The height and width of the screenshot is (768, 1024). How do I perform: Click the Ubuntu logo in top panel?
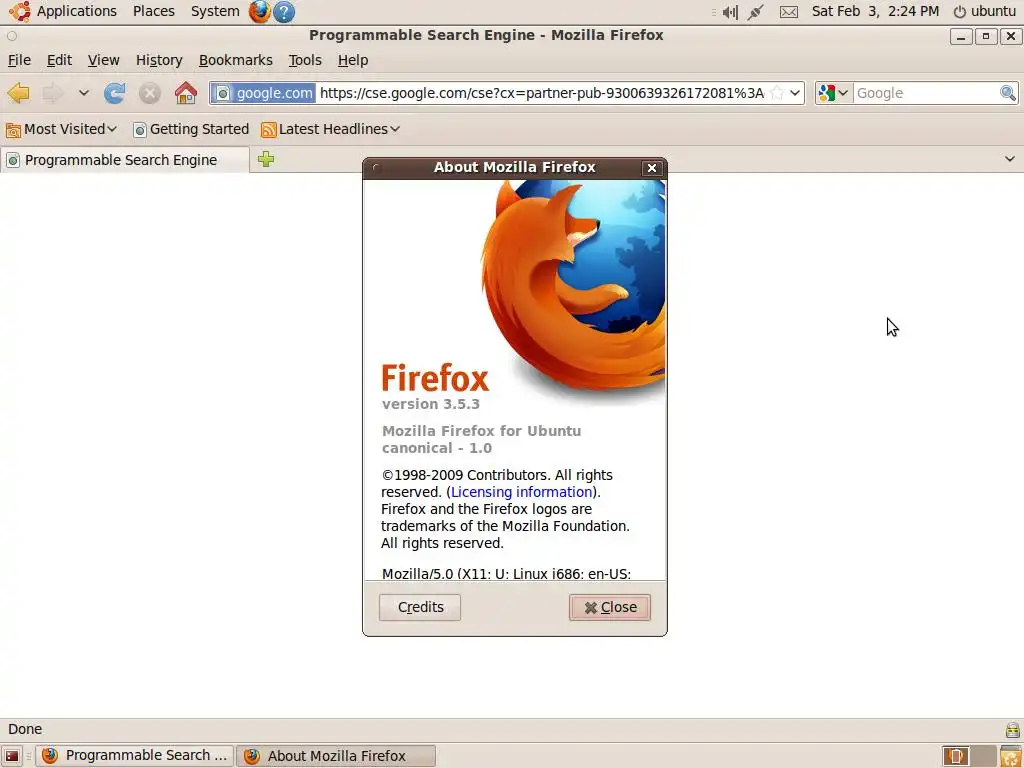click(x=20, y=11)
